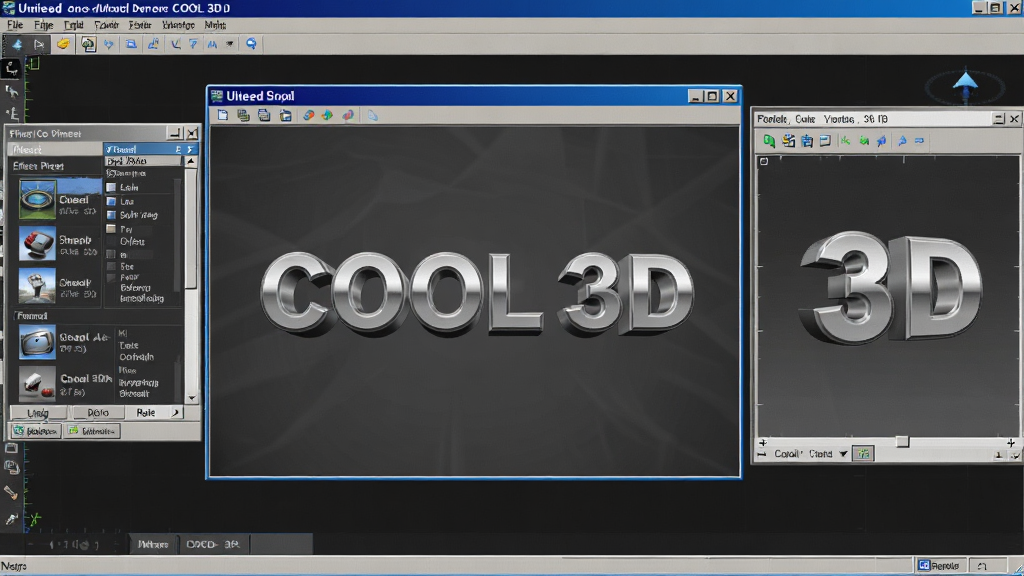This screenshot has width=1024, height=576.
Task: Click effects panel scrollbar up arrow
Action: pyautogui.click(x=191, y=161)
